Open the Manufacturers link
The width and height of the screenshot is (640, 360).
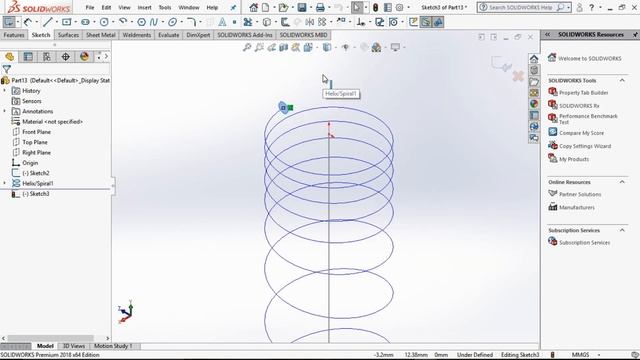[576, 207]
